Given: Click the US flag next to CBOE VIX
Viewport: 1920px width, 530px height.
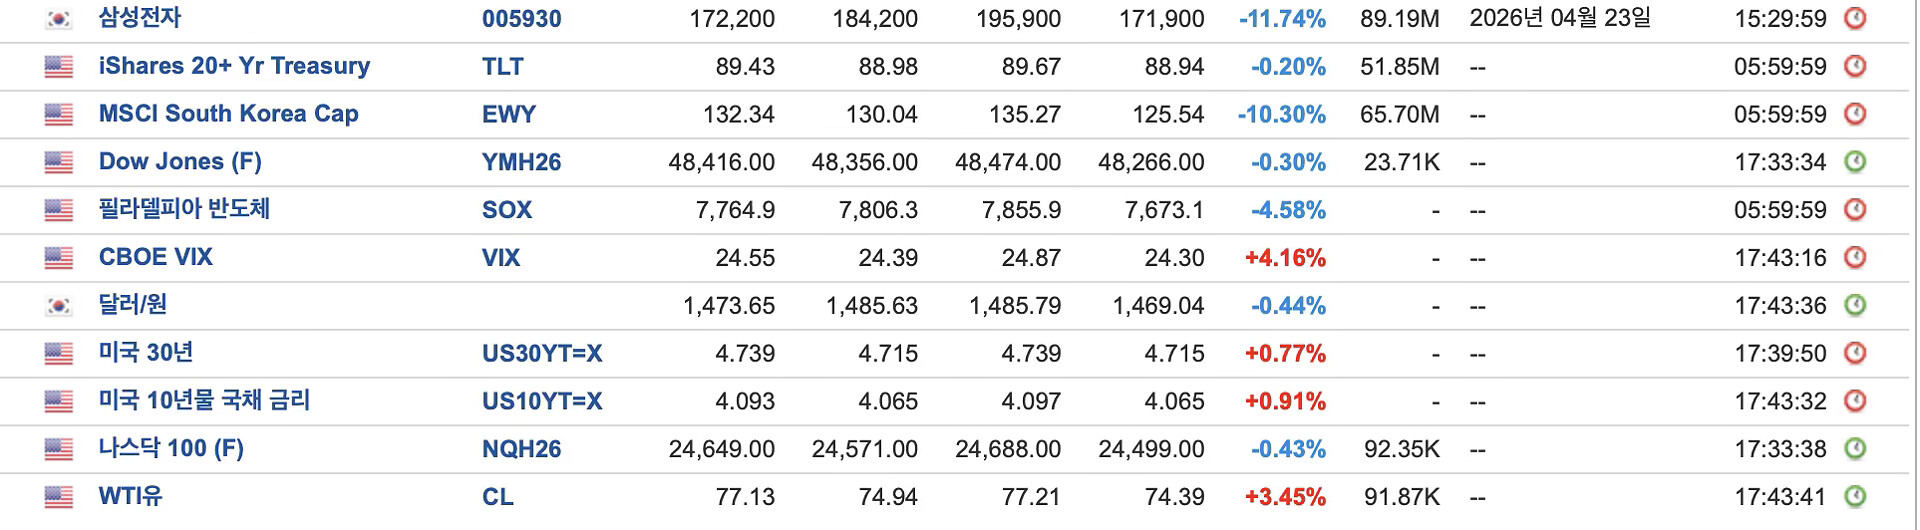Looking at the screenshot, I should (x=59, y=258).
